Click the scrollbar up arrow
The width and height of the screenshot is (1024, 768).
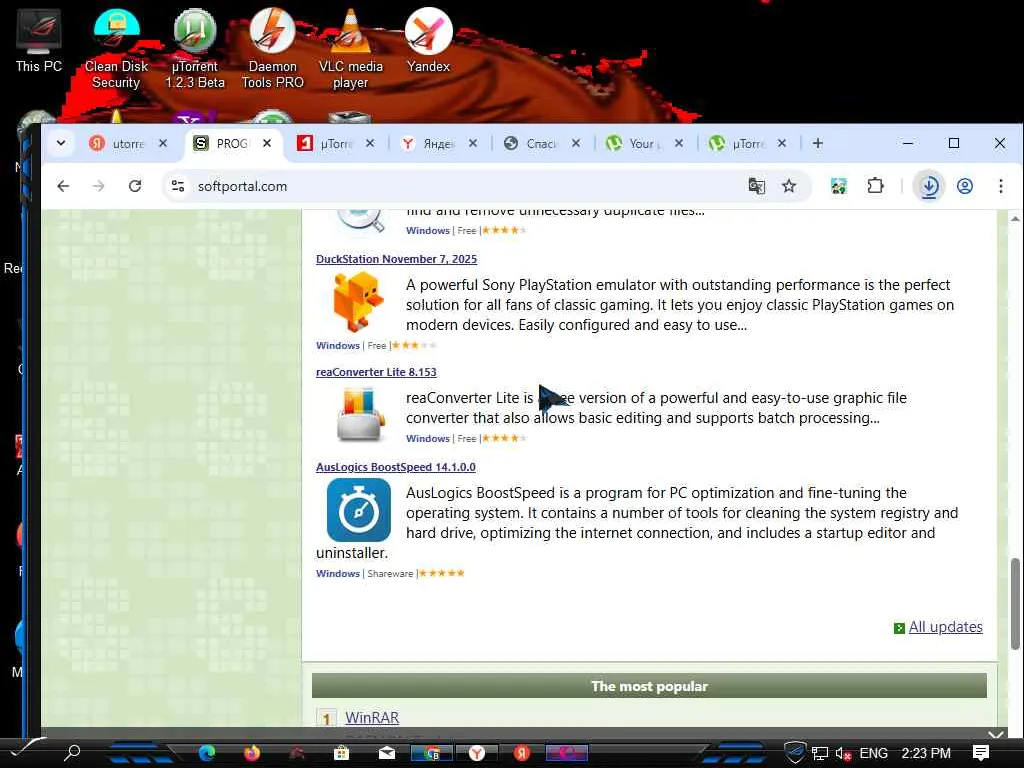(1015, 219)
